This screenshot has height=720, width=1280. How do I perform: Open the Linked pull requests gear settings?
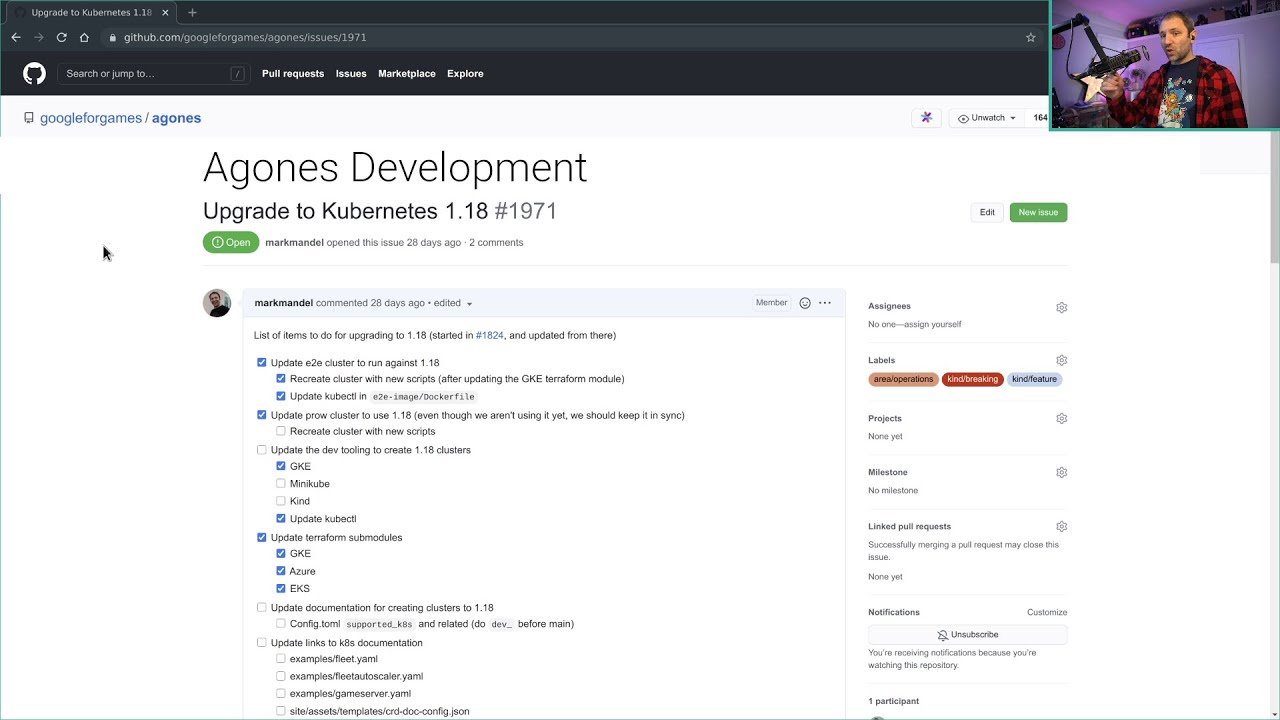pos(1061,526)
